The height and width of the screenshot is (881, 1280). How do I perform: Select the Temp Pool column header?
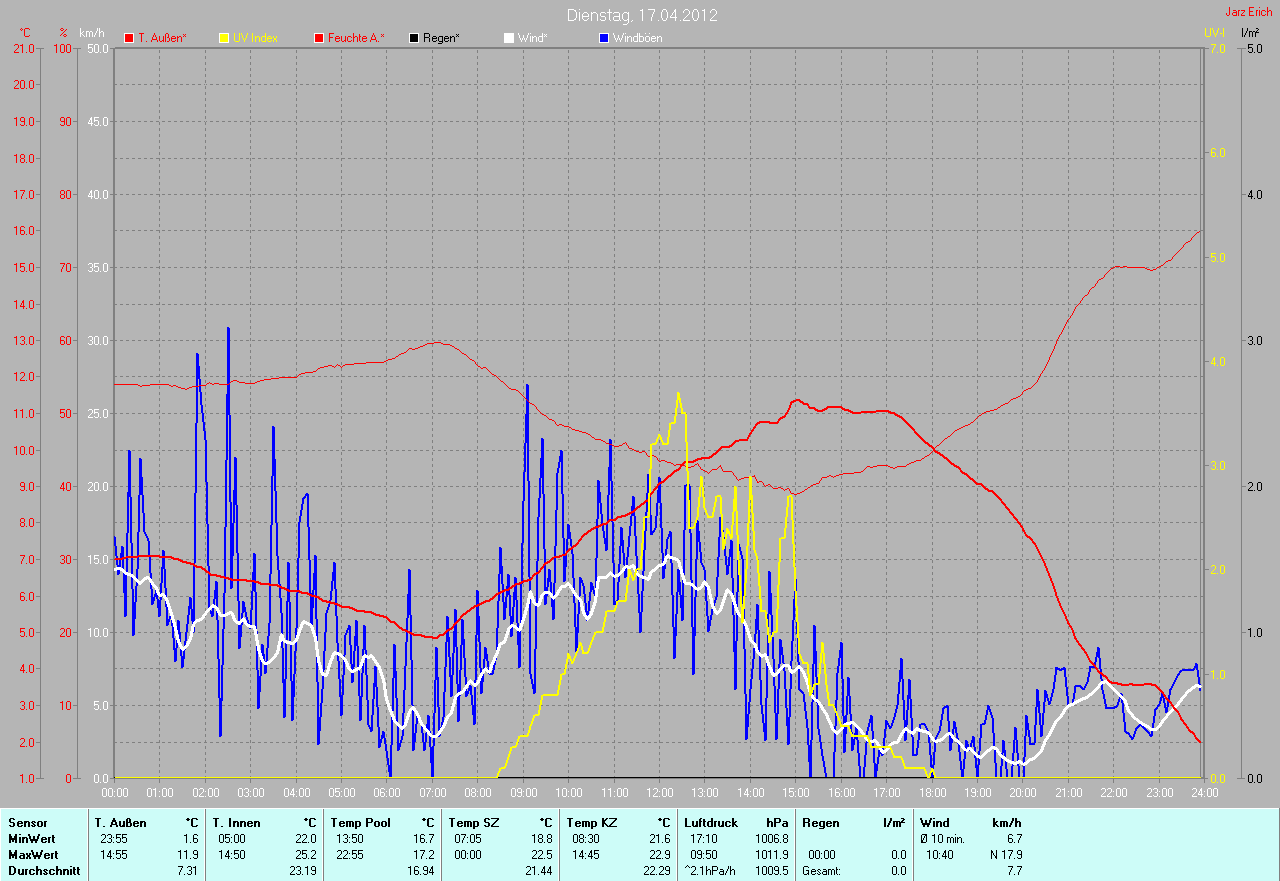359,823
